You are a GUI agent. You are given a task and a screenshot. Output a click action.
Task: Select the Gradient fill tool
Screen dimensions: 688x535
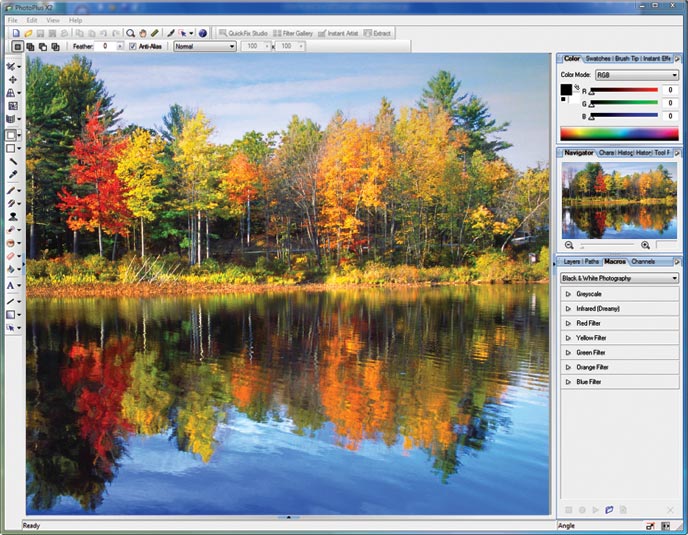click(11, 314)
